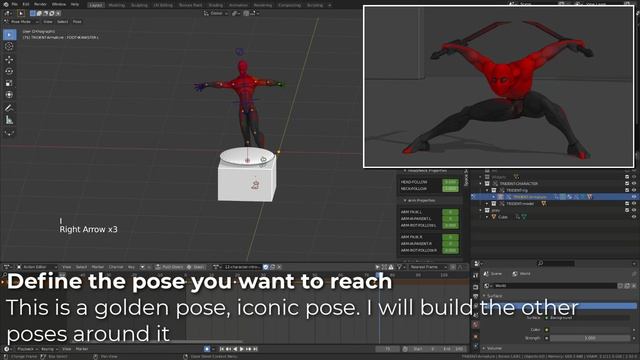Select the Scale tool

9,83
